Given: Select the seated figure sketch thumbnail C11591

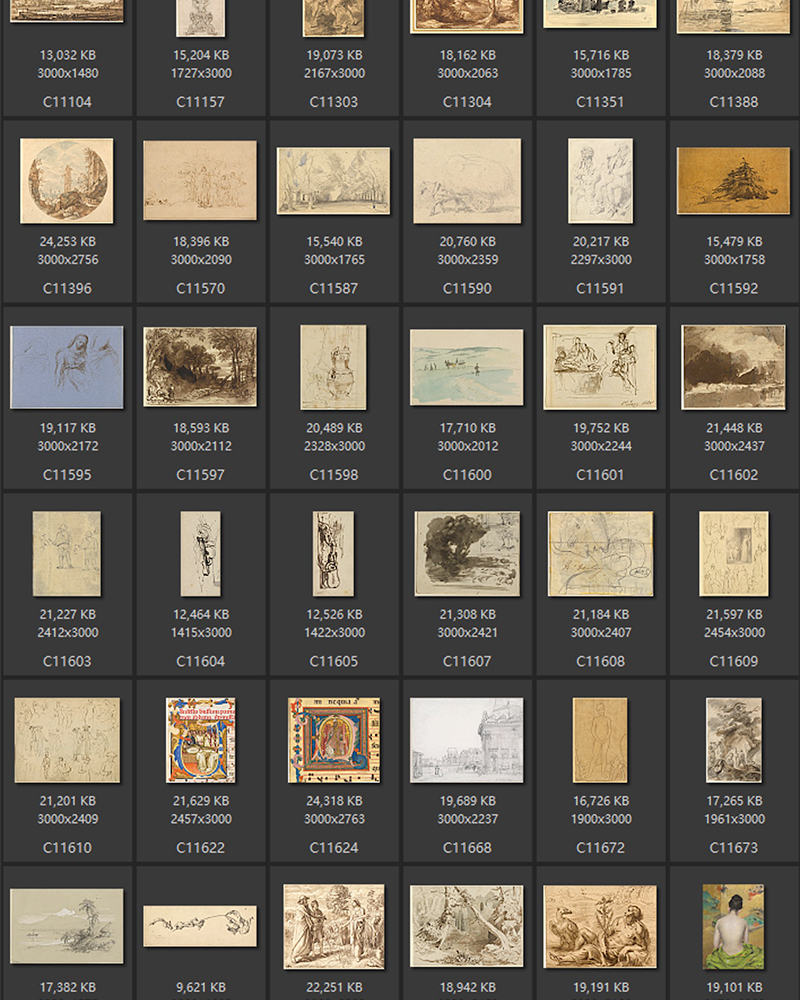Looking at the screenshot, I should [x=600, y=181].
